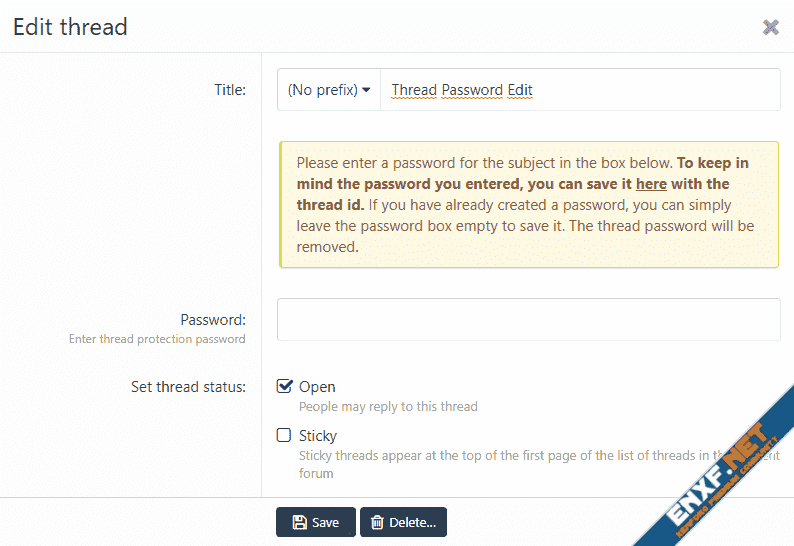Click the "Edit thread" dialog heading
Viewport: 794px width, 546px height.
pyautogui.click(x=70, y=27)
